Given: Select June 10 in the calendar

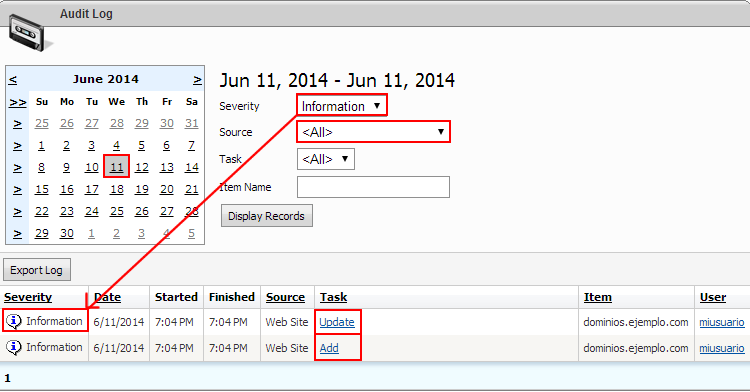Looking at the screenshot, I should click(x=92, y=167).
